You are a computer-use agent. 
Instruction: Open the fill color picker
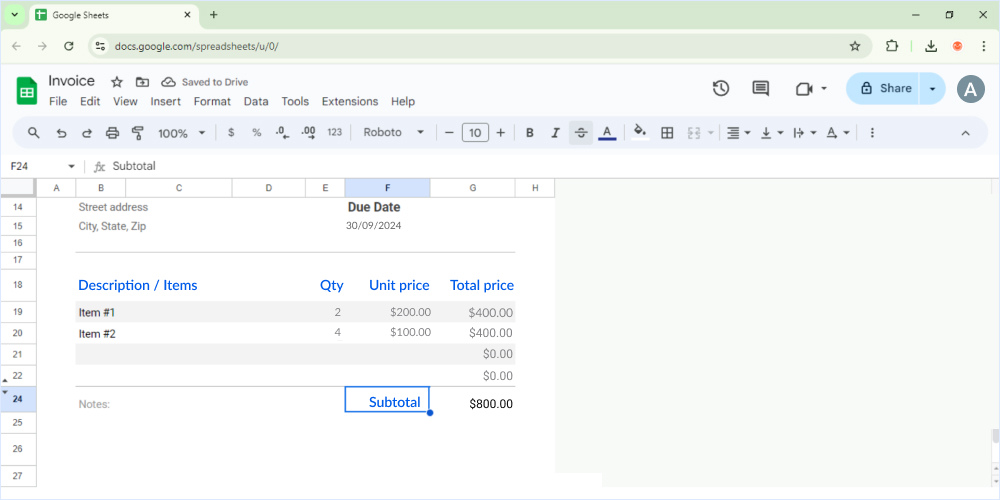(x=640, y=133)
